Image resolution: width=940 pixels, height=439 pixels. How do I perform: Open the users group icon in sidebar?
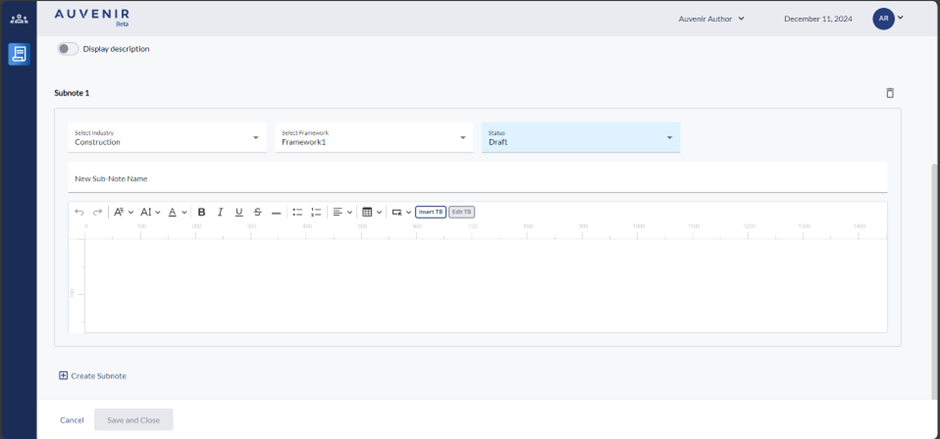point(19,19)
